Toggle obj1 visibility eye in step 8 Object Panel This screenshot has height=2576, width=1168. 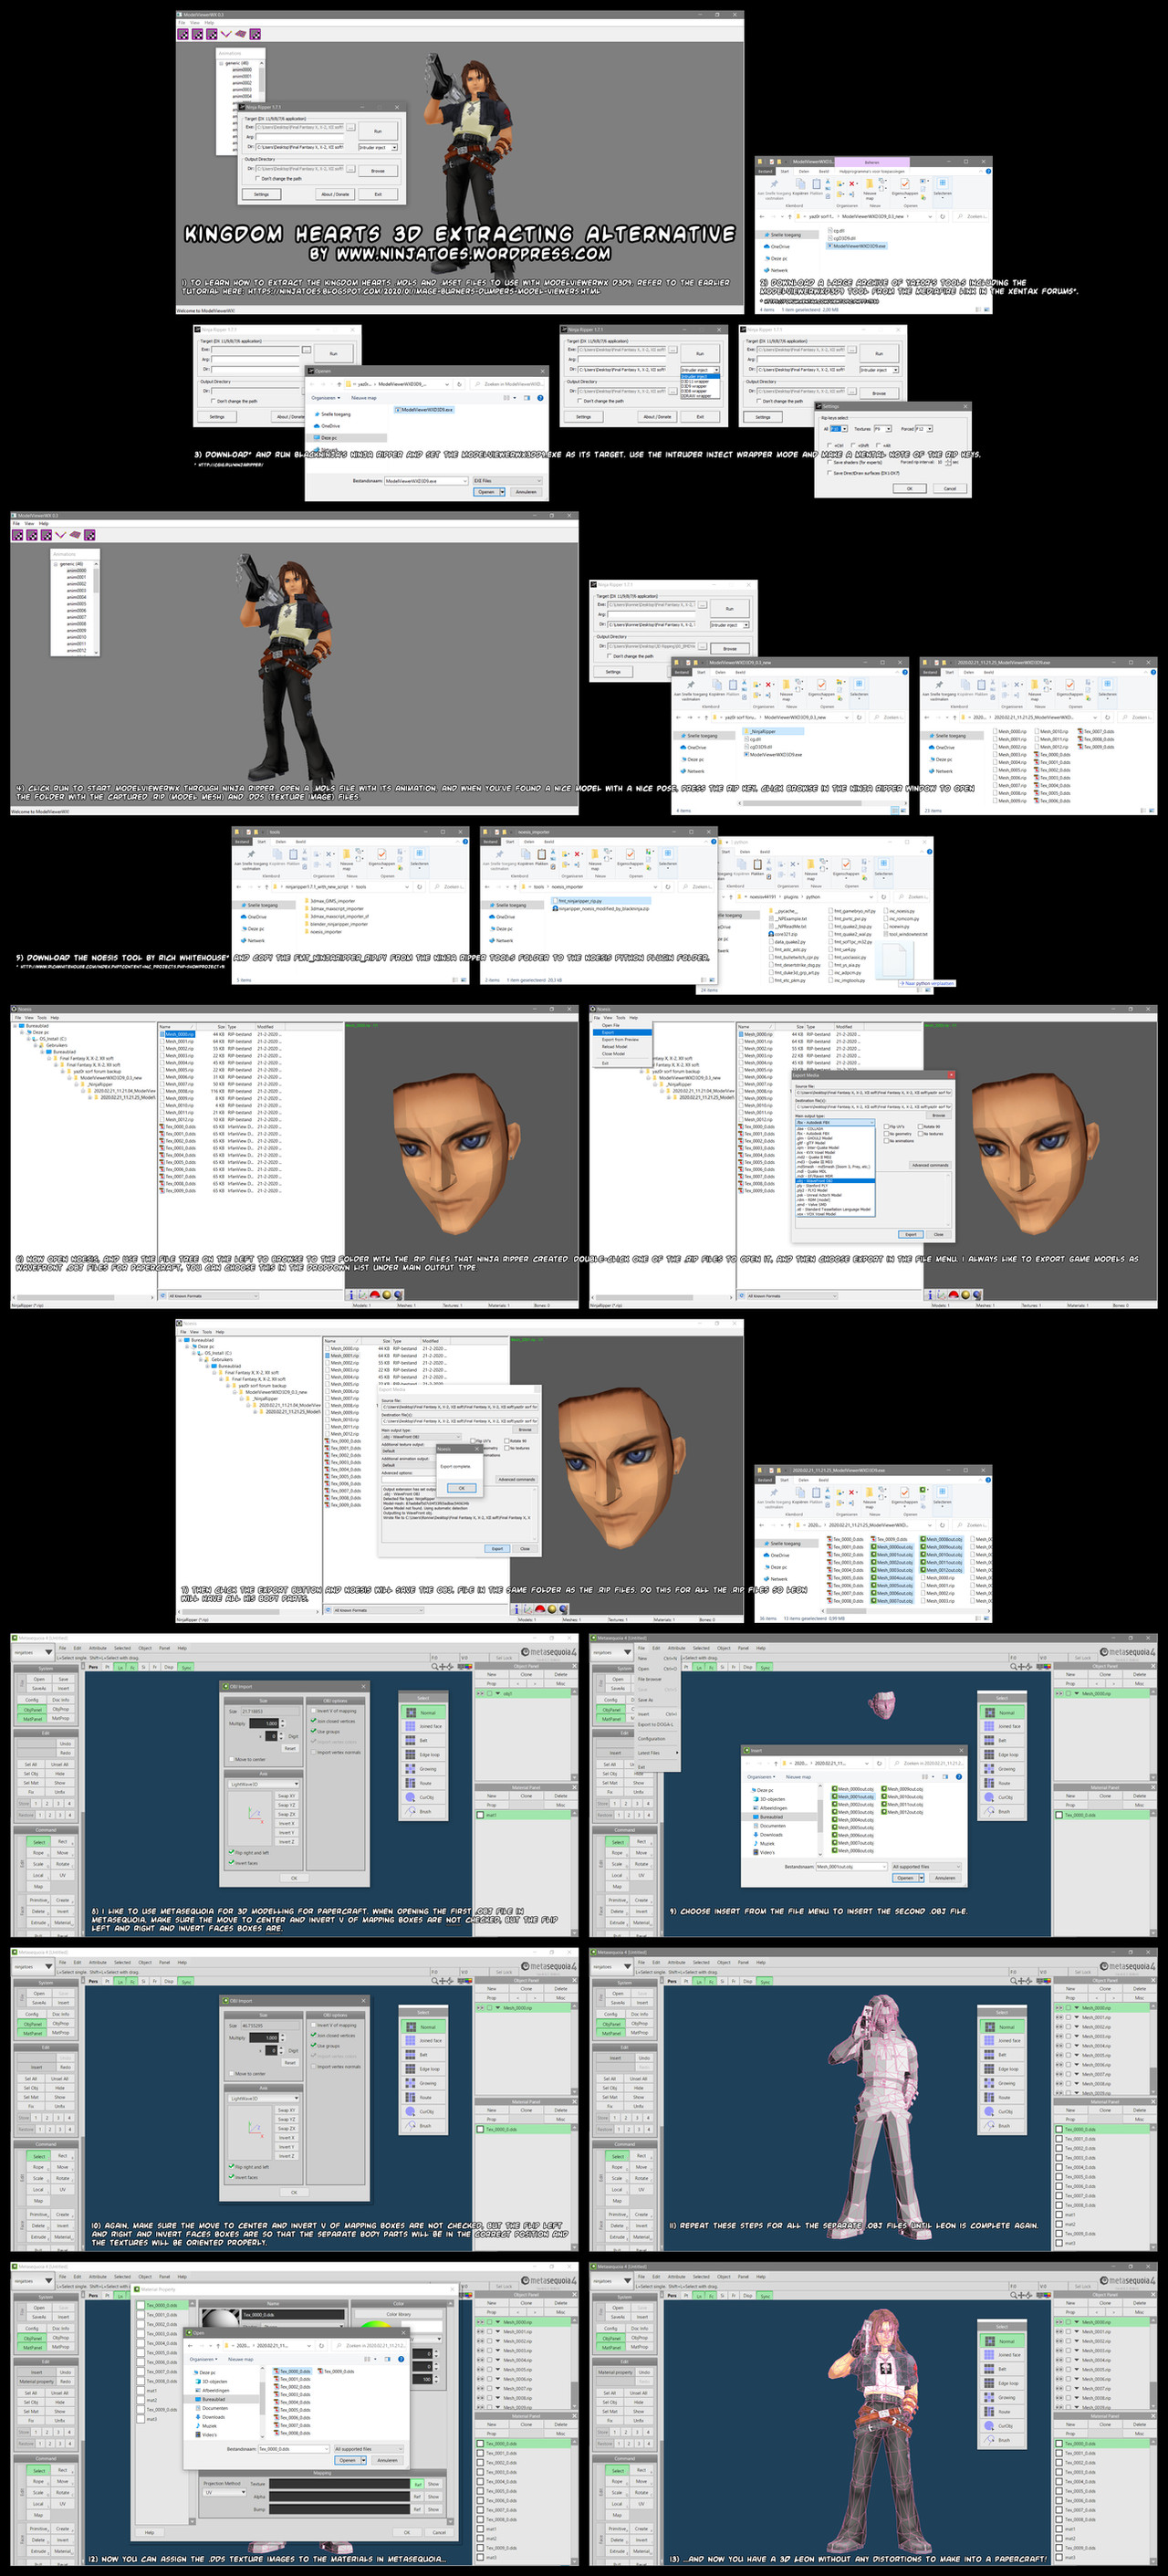click(480, 1693)
